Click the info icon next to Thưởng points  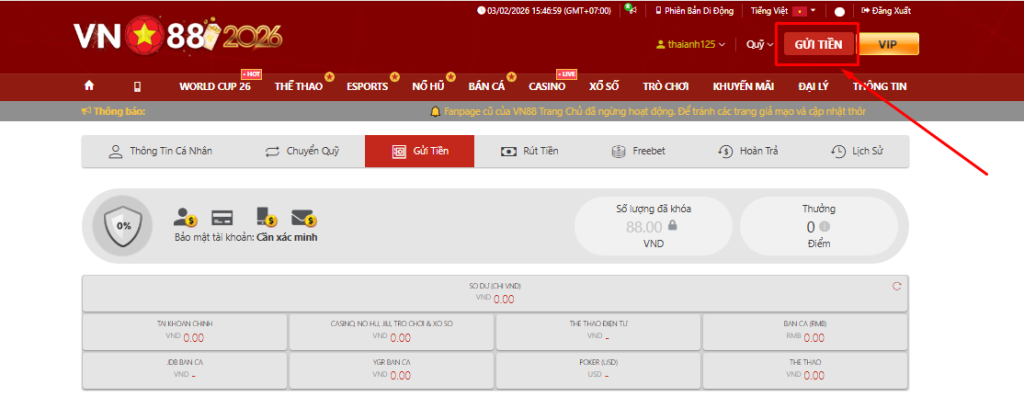(x=824, y=227)
